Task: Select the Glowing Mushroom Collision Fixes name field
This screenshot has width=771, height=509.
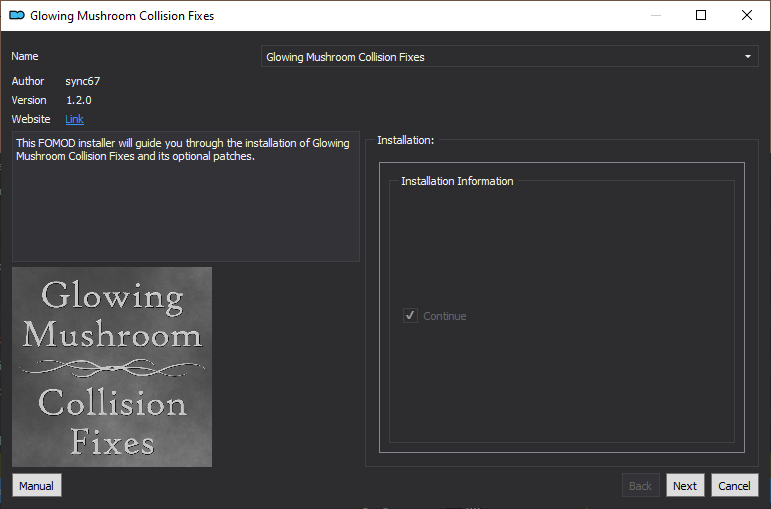Action: (509, 57)
